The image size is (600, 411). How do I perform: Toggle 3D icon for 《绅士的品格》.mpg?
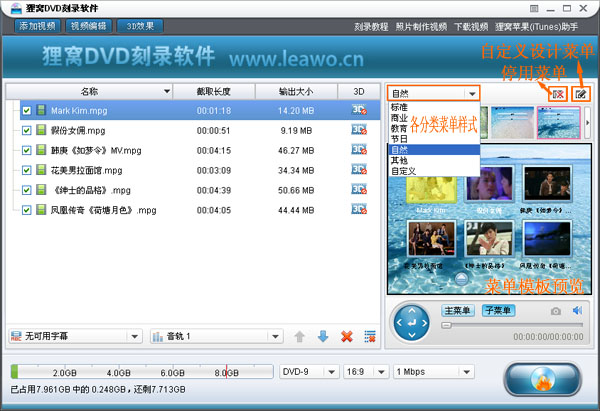(x=359, y=189)
